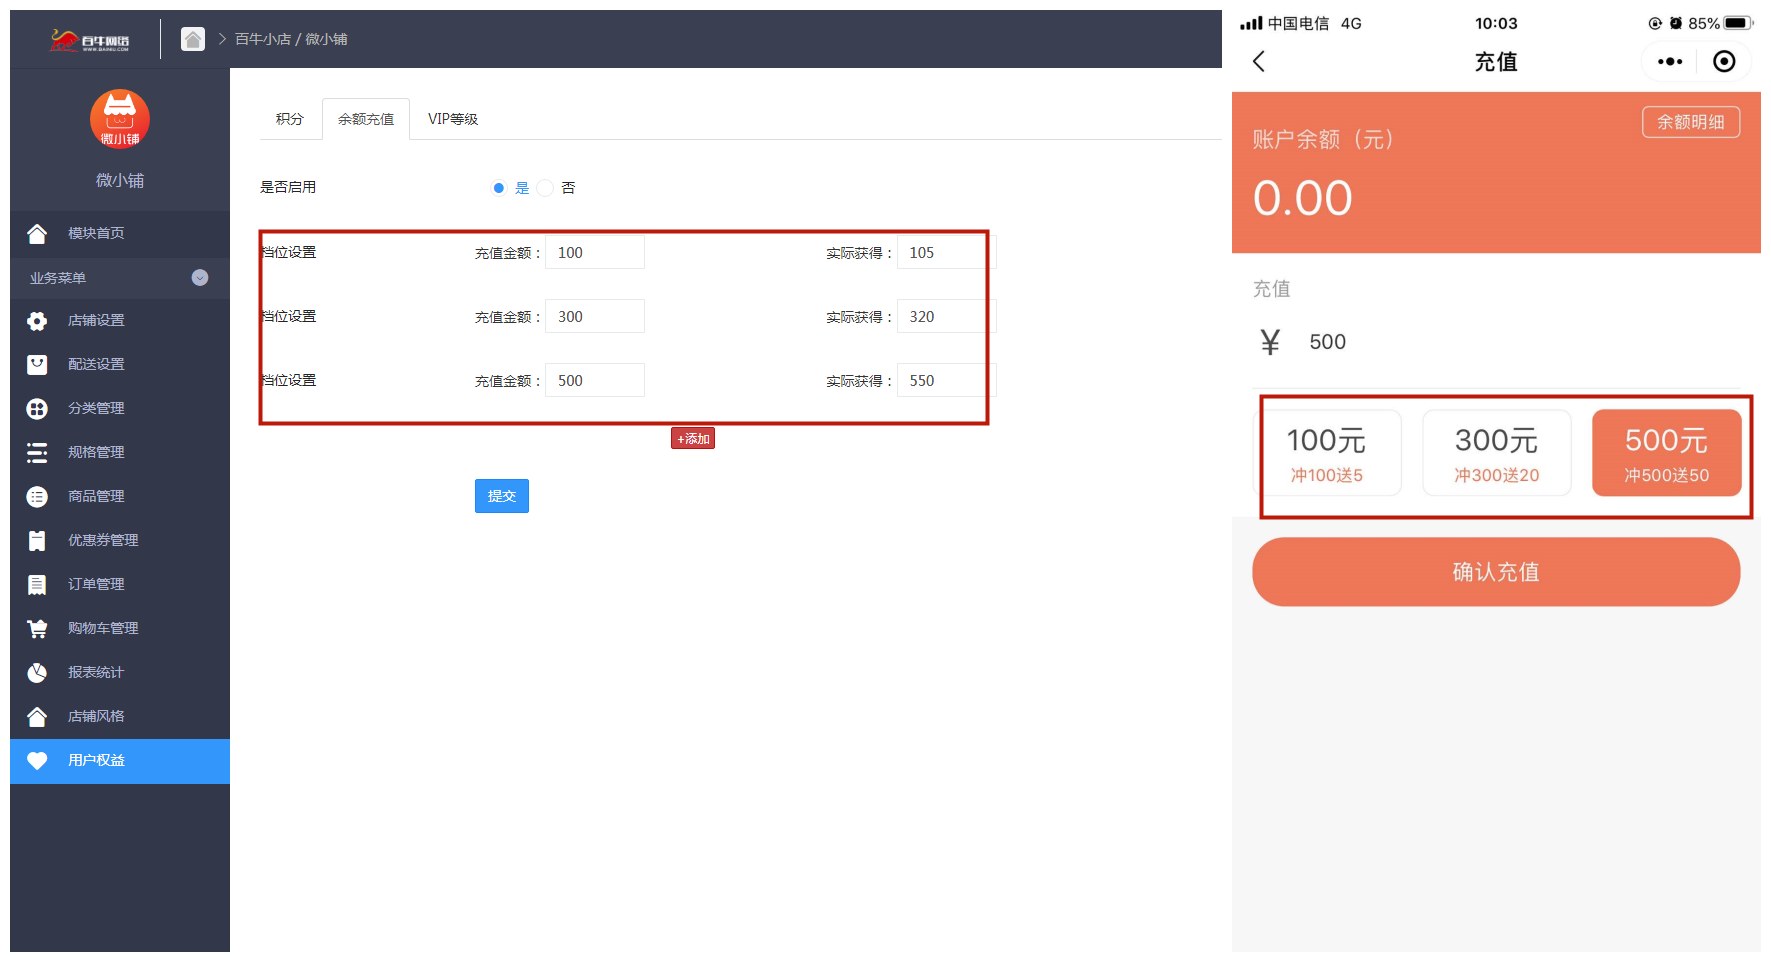Select the 否 radio button for 是否启用
This screenshot has height=962, width=1771.
[x=545, y=188]
